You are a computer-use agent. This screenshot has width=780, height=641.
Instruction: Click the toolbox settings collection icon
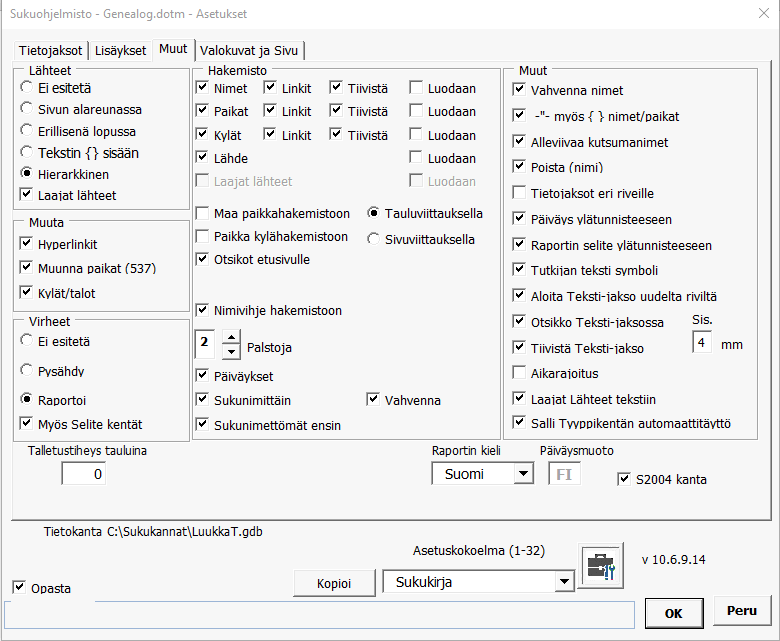(601, 567)
